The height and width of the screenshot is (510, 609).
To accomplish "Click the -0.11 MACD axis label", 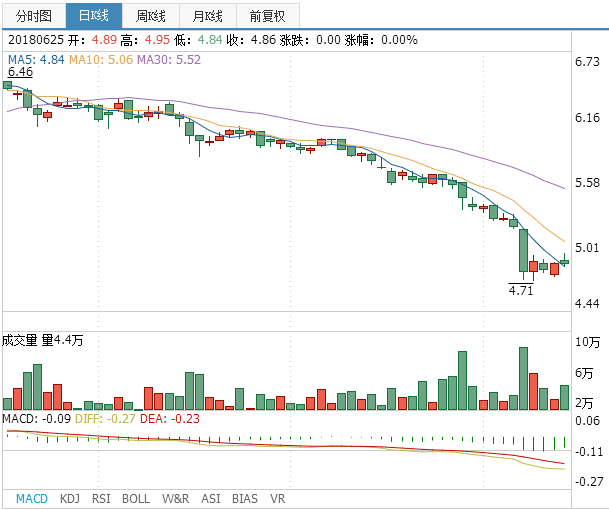I will click(589, 452).
